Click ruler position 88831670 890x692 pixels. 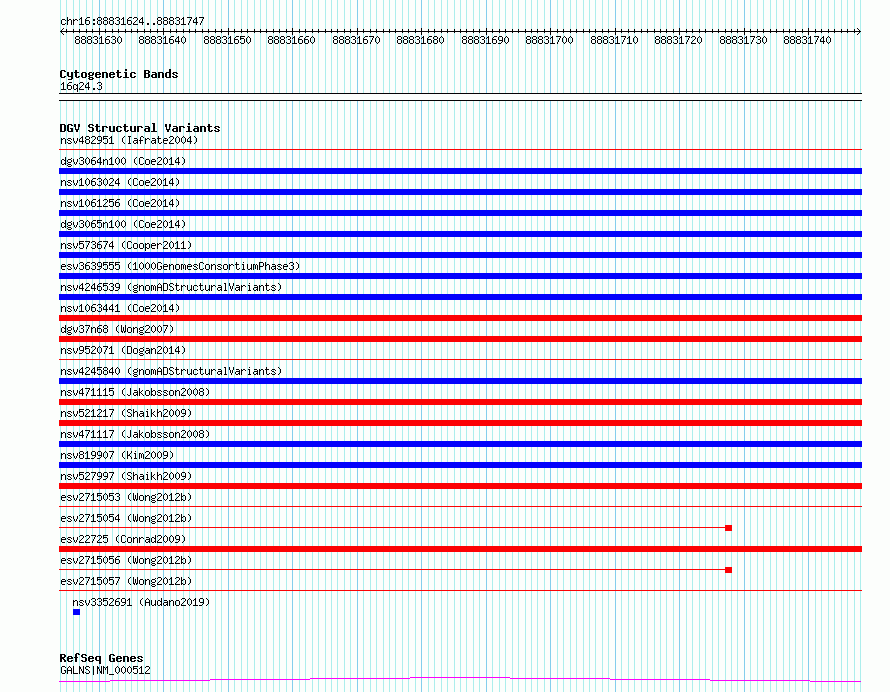[x=356, y=40]
